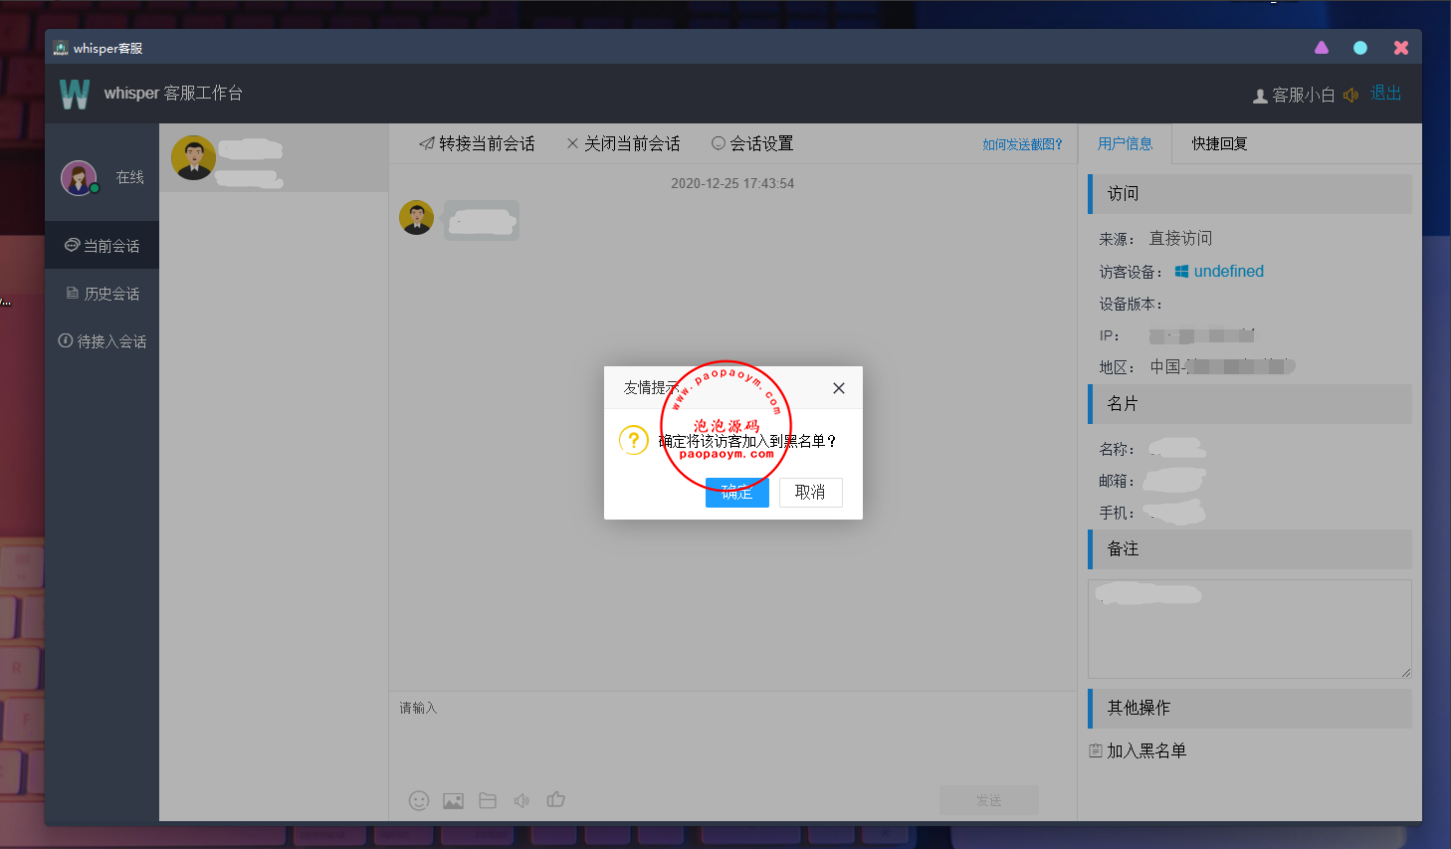Click the emoji smiley icon
Viewport: 1451px width, 849px height.
pyautogui.click(x=419, y=800)
